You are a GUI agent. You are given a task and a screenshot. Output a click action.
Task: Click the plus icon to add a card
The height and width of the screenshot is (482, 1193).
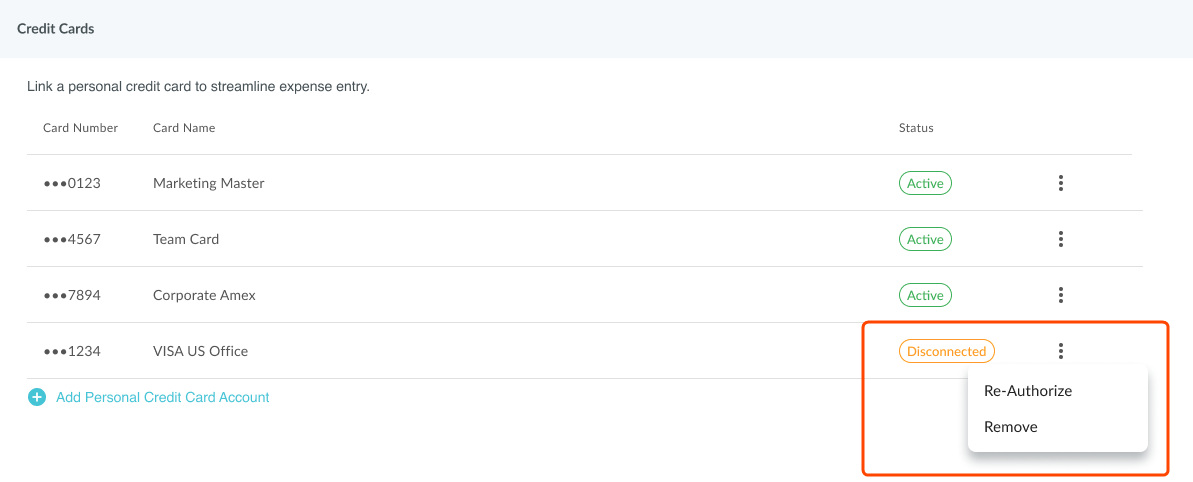tap(37, 397)
